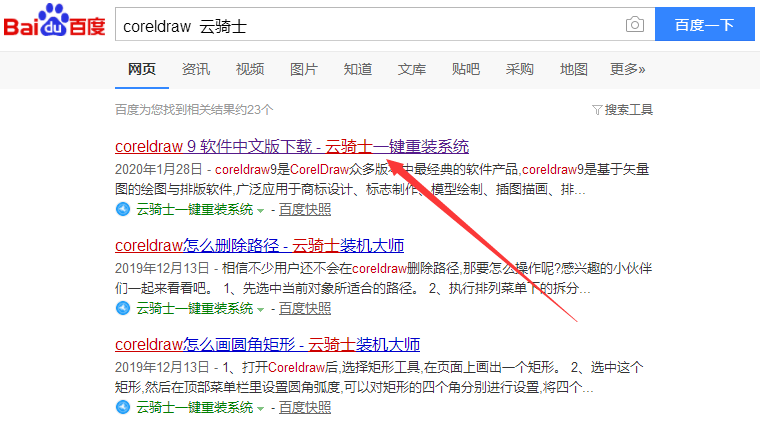Open 百度快照 for 删除路径 result
760x422 pixels.
click(305, 308)
